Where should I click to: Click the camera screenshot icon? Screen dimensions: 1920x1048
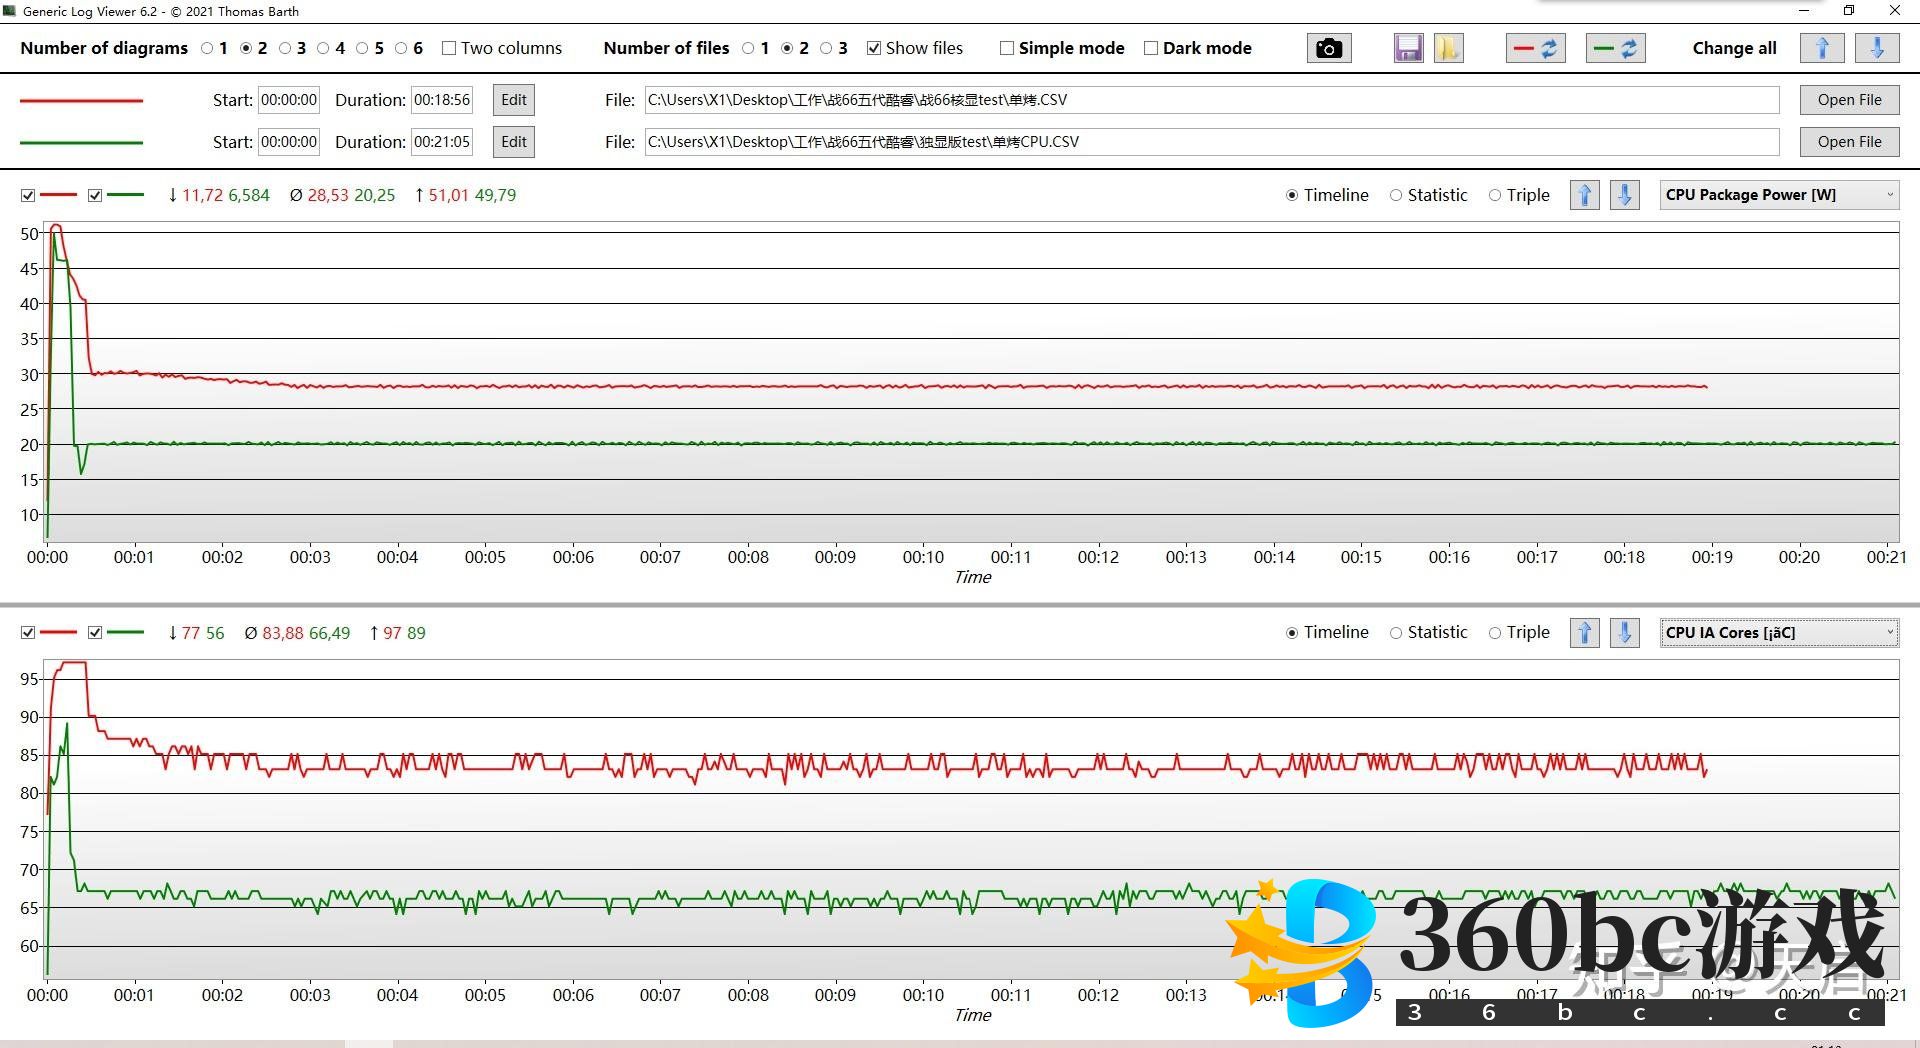(1328, 48)
